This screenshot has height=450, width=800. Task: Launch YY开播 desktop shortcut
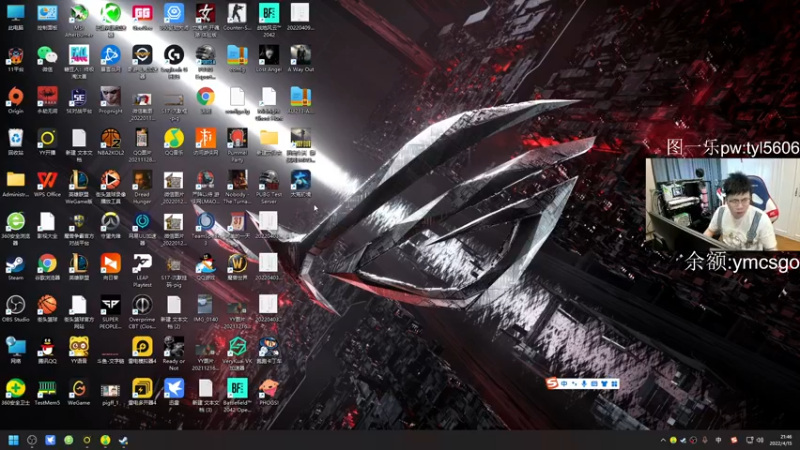click(47, 142)
